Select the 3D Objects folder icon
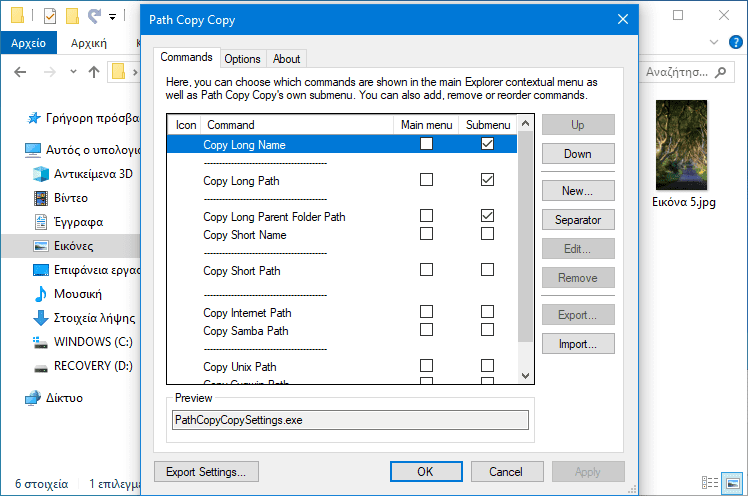This screenshot has height=496, width=748. pyautogui.click(x=41, y=173)
